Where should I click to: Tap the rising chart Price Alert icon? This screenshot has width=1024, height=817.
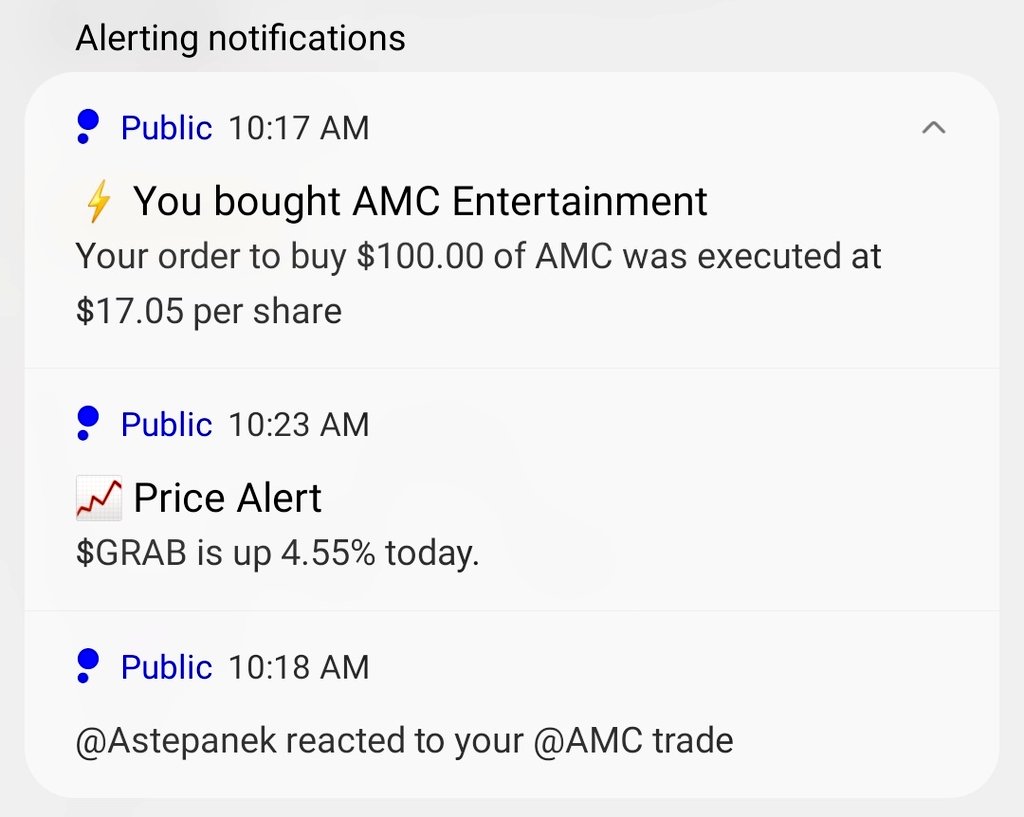[x=99, y=498]
